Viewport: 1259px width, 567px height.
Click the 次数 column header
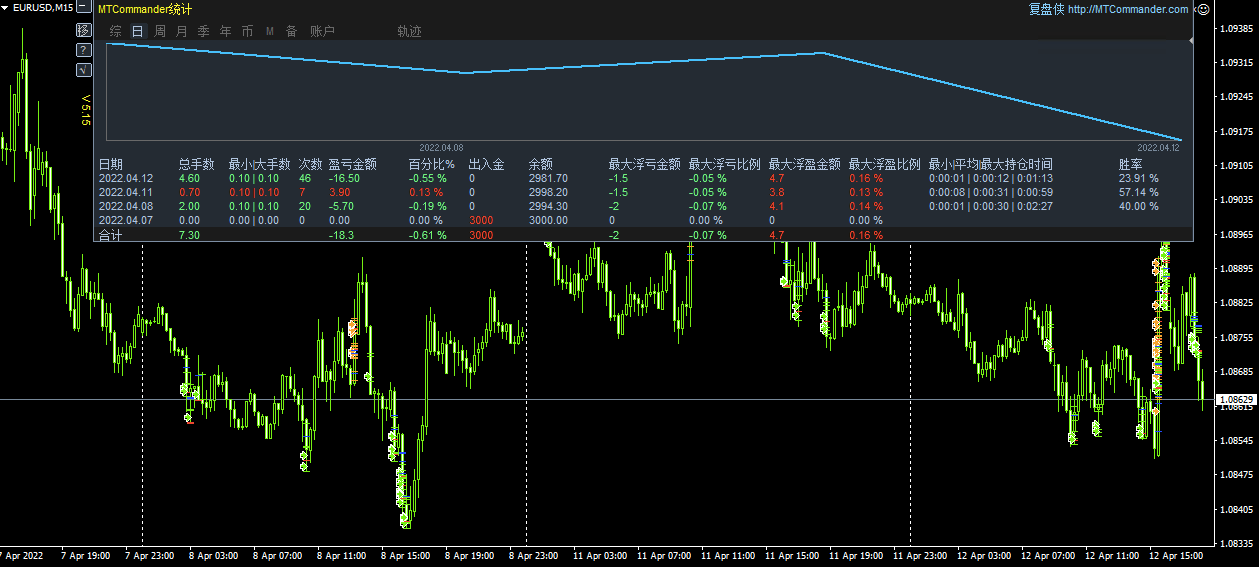pos(311,164)
